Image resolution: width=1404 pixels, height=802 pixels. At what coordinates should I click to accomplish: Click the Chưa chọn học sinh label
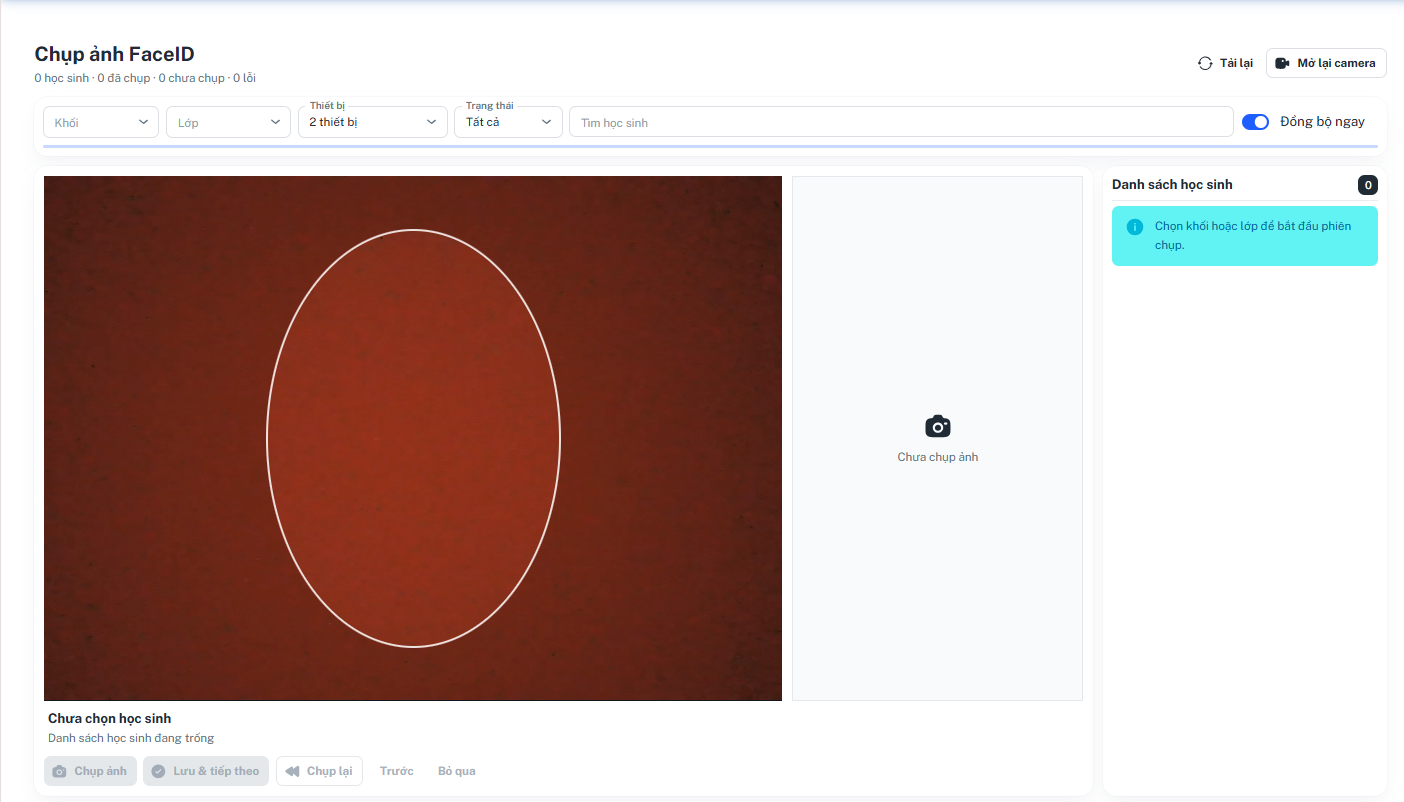110,718
